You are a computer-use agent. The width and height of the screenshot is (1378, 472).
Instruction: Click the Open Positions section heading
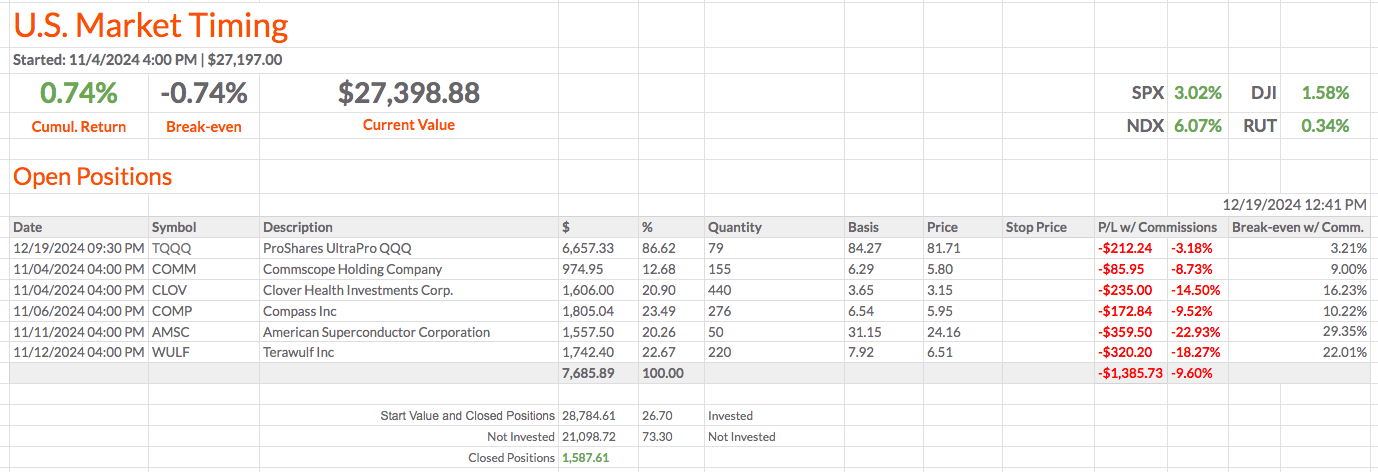(92, 177)
